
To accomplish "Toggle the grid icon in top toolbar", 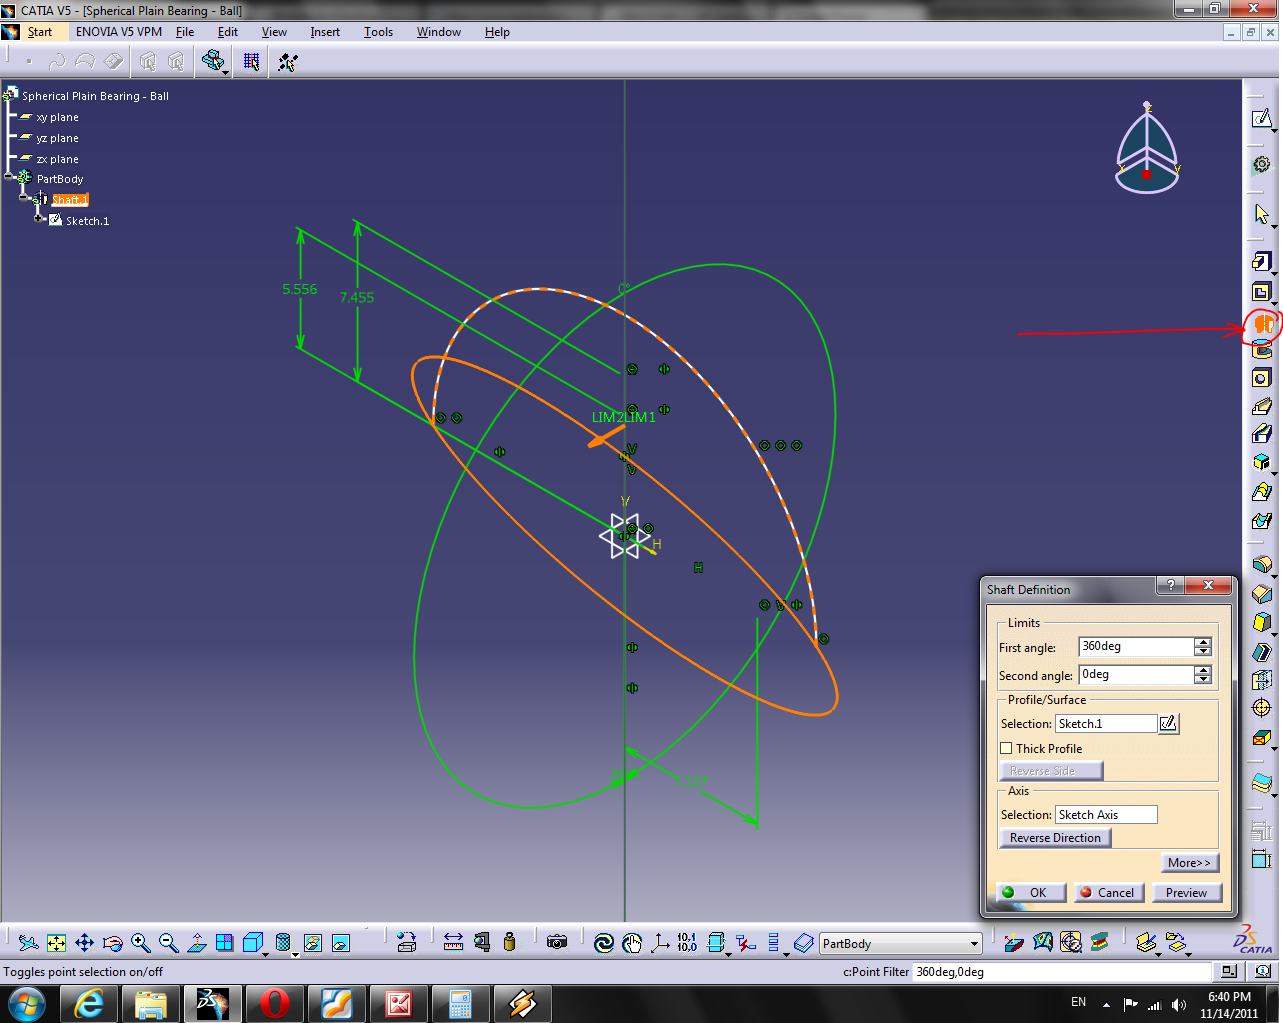I will pos(251,62).
